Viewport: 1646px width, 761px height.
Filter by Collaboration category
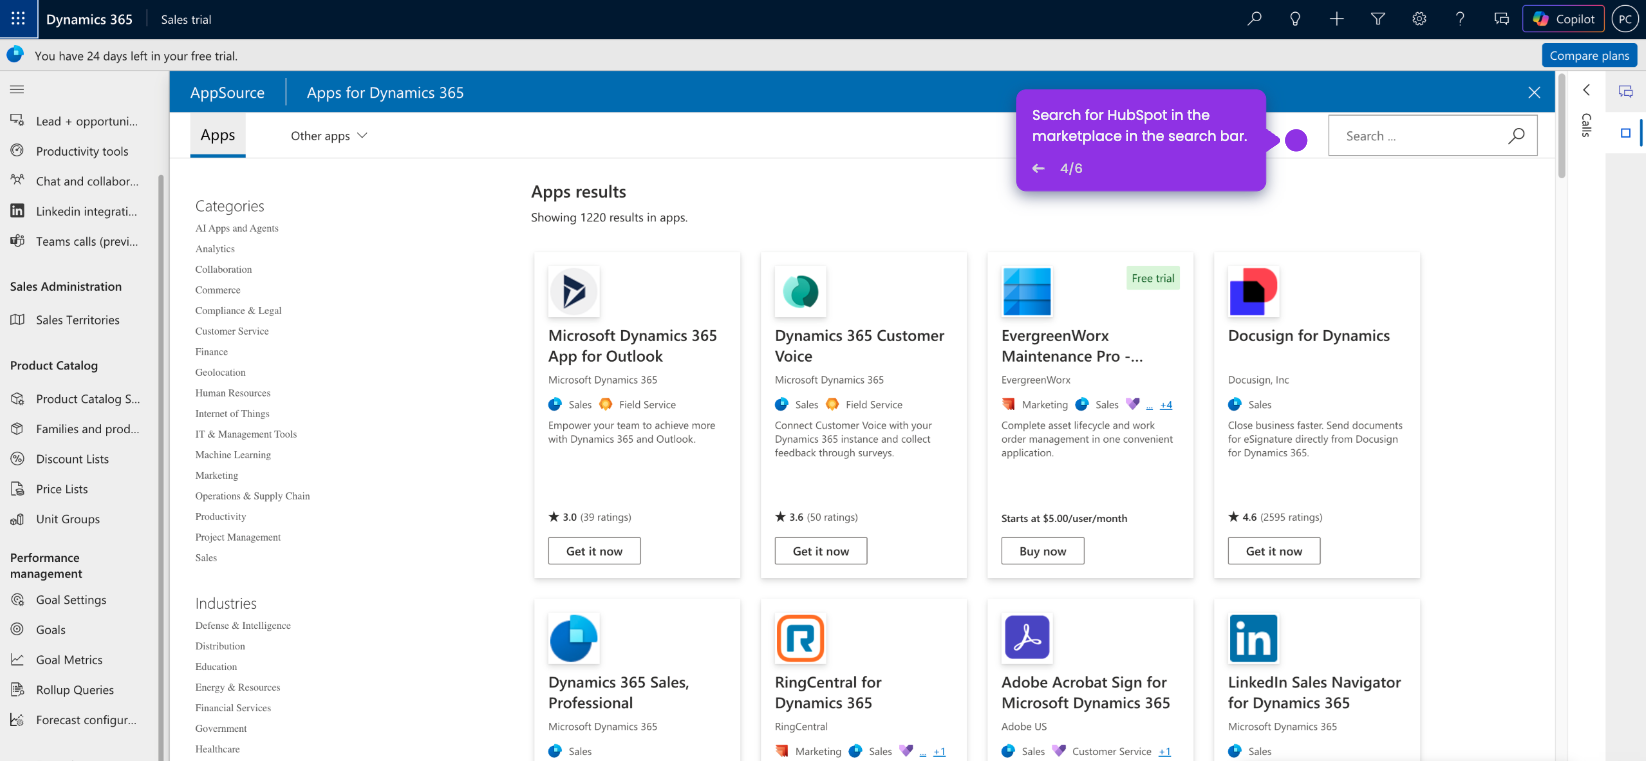pos(224,270)
